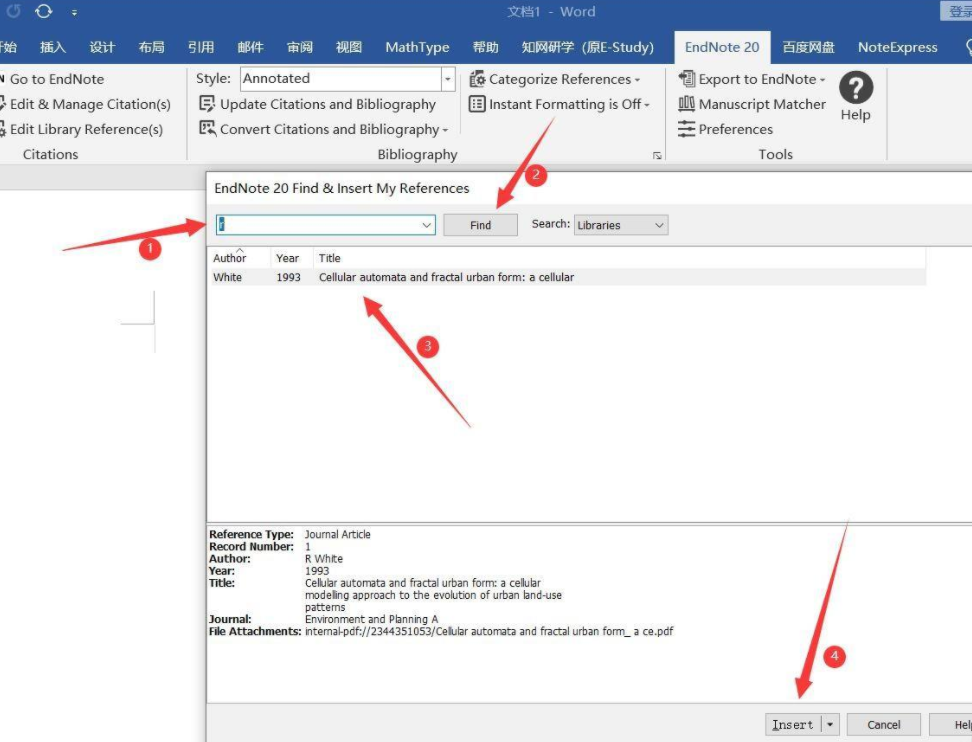Switch to the 引用 tab
This screenshot has height=742, width=972.
tap(201, 47)
